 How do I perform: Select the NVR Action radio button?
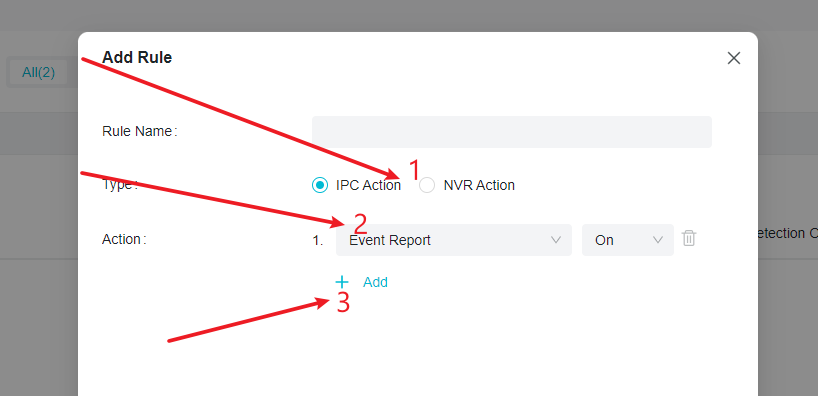pos(427,185)
